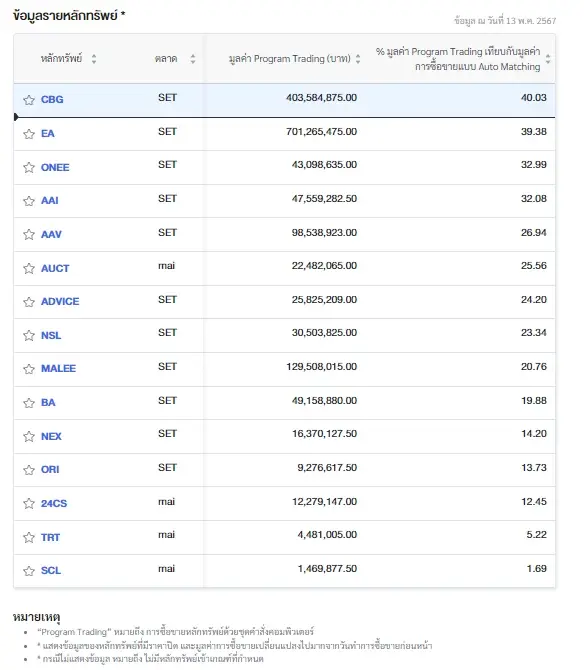Click the 39.38 percentage for EA
This screenshot has height=670, width=584.
click(534, 132)
